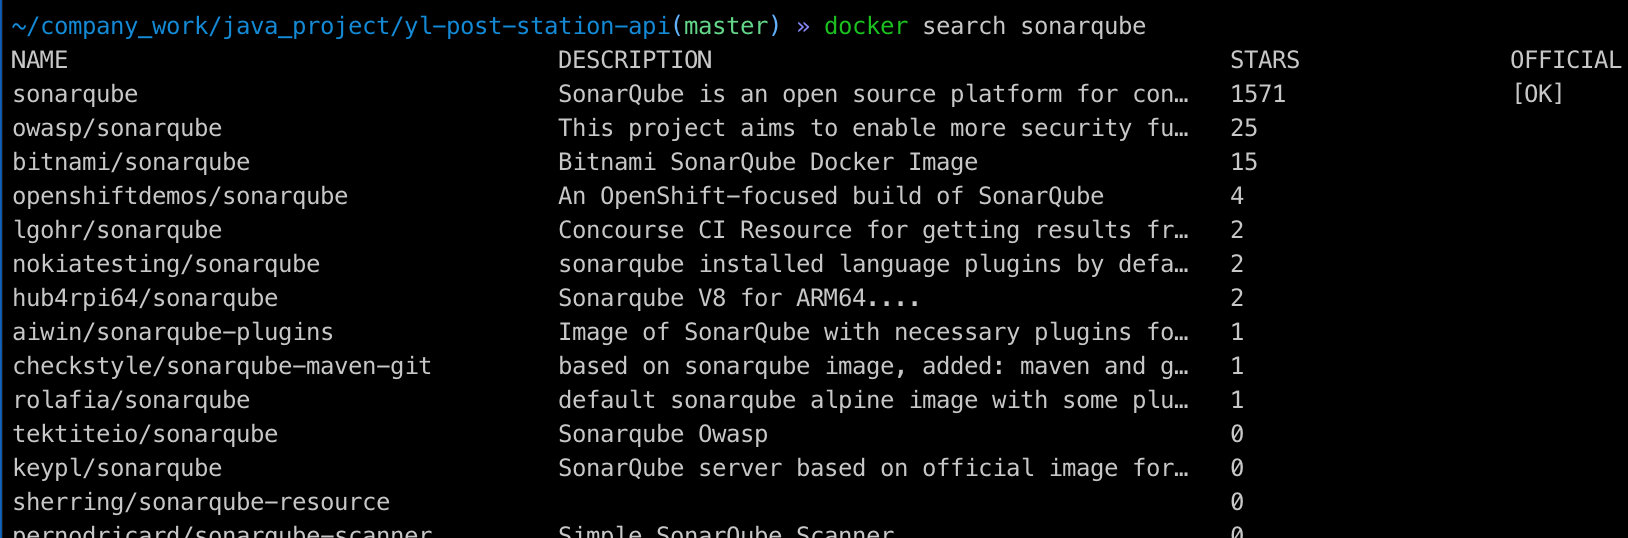Click the NAME column header
The image size is (1628, 538).
point(39,60)
